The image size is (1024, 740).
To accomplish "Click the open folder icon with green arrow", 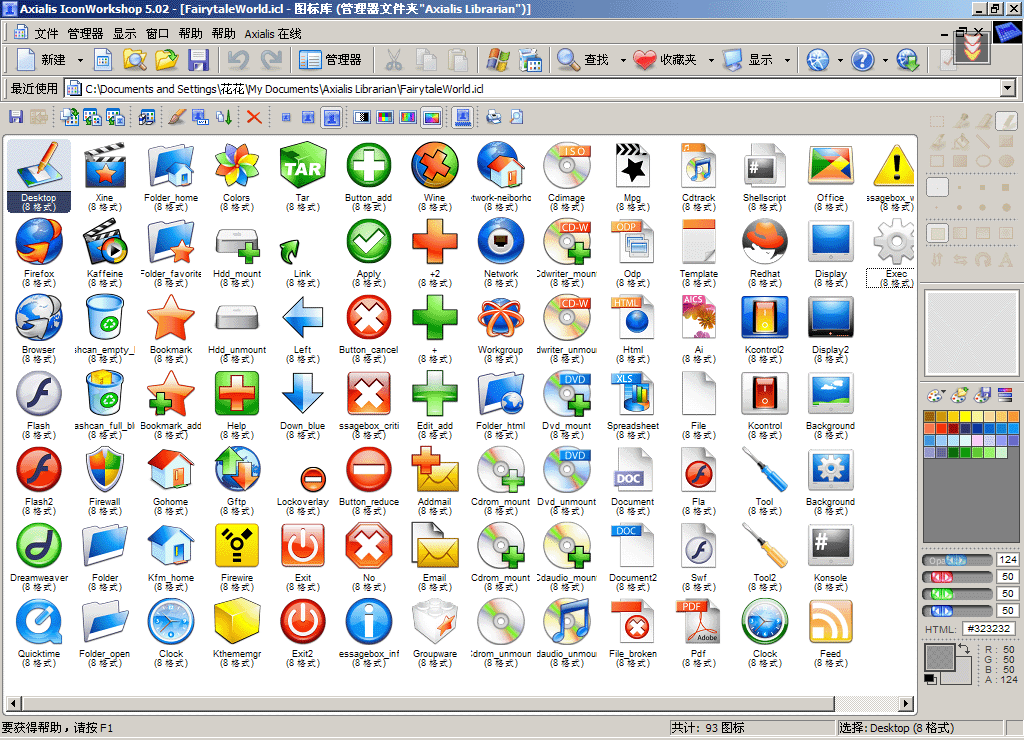I will pyautogui.click(x=167, y=60).
